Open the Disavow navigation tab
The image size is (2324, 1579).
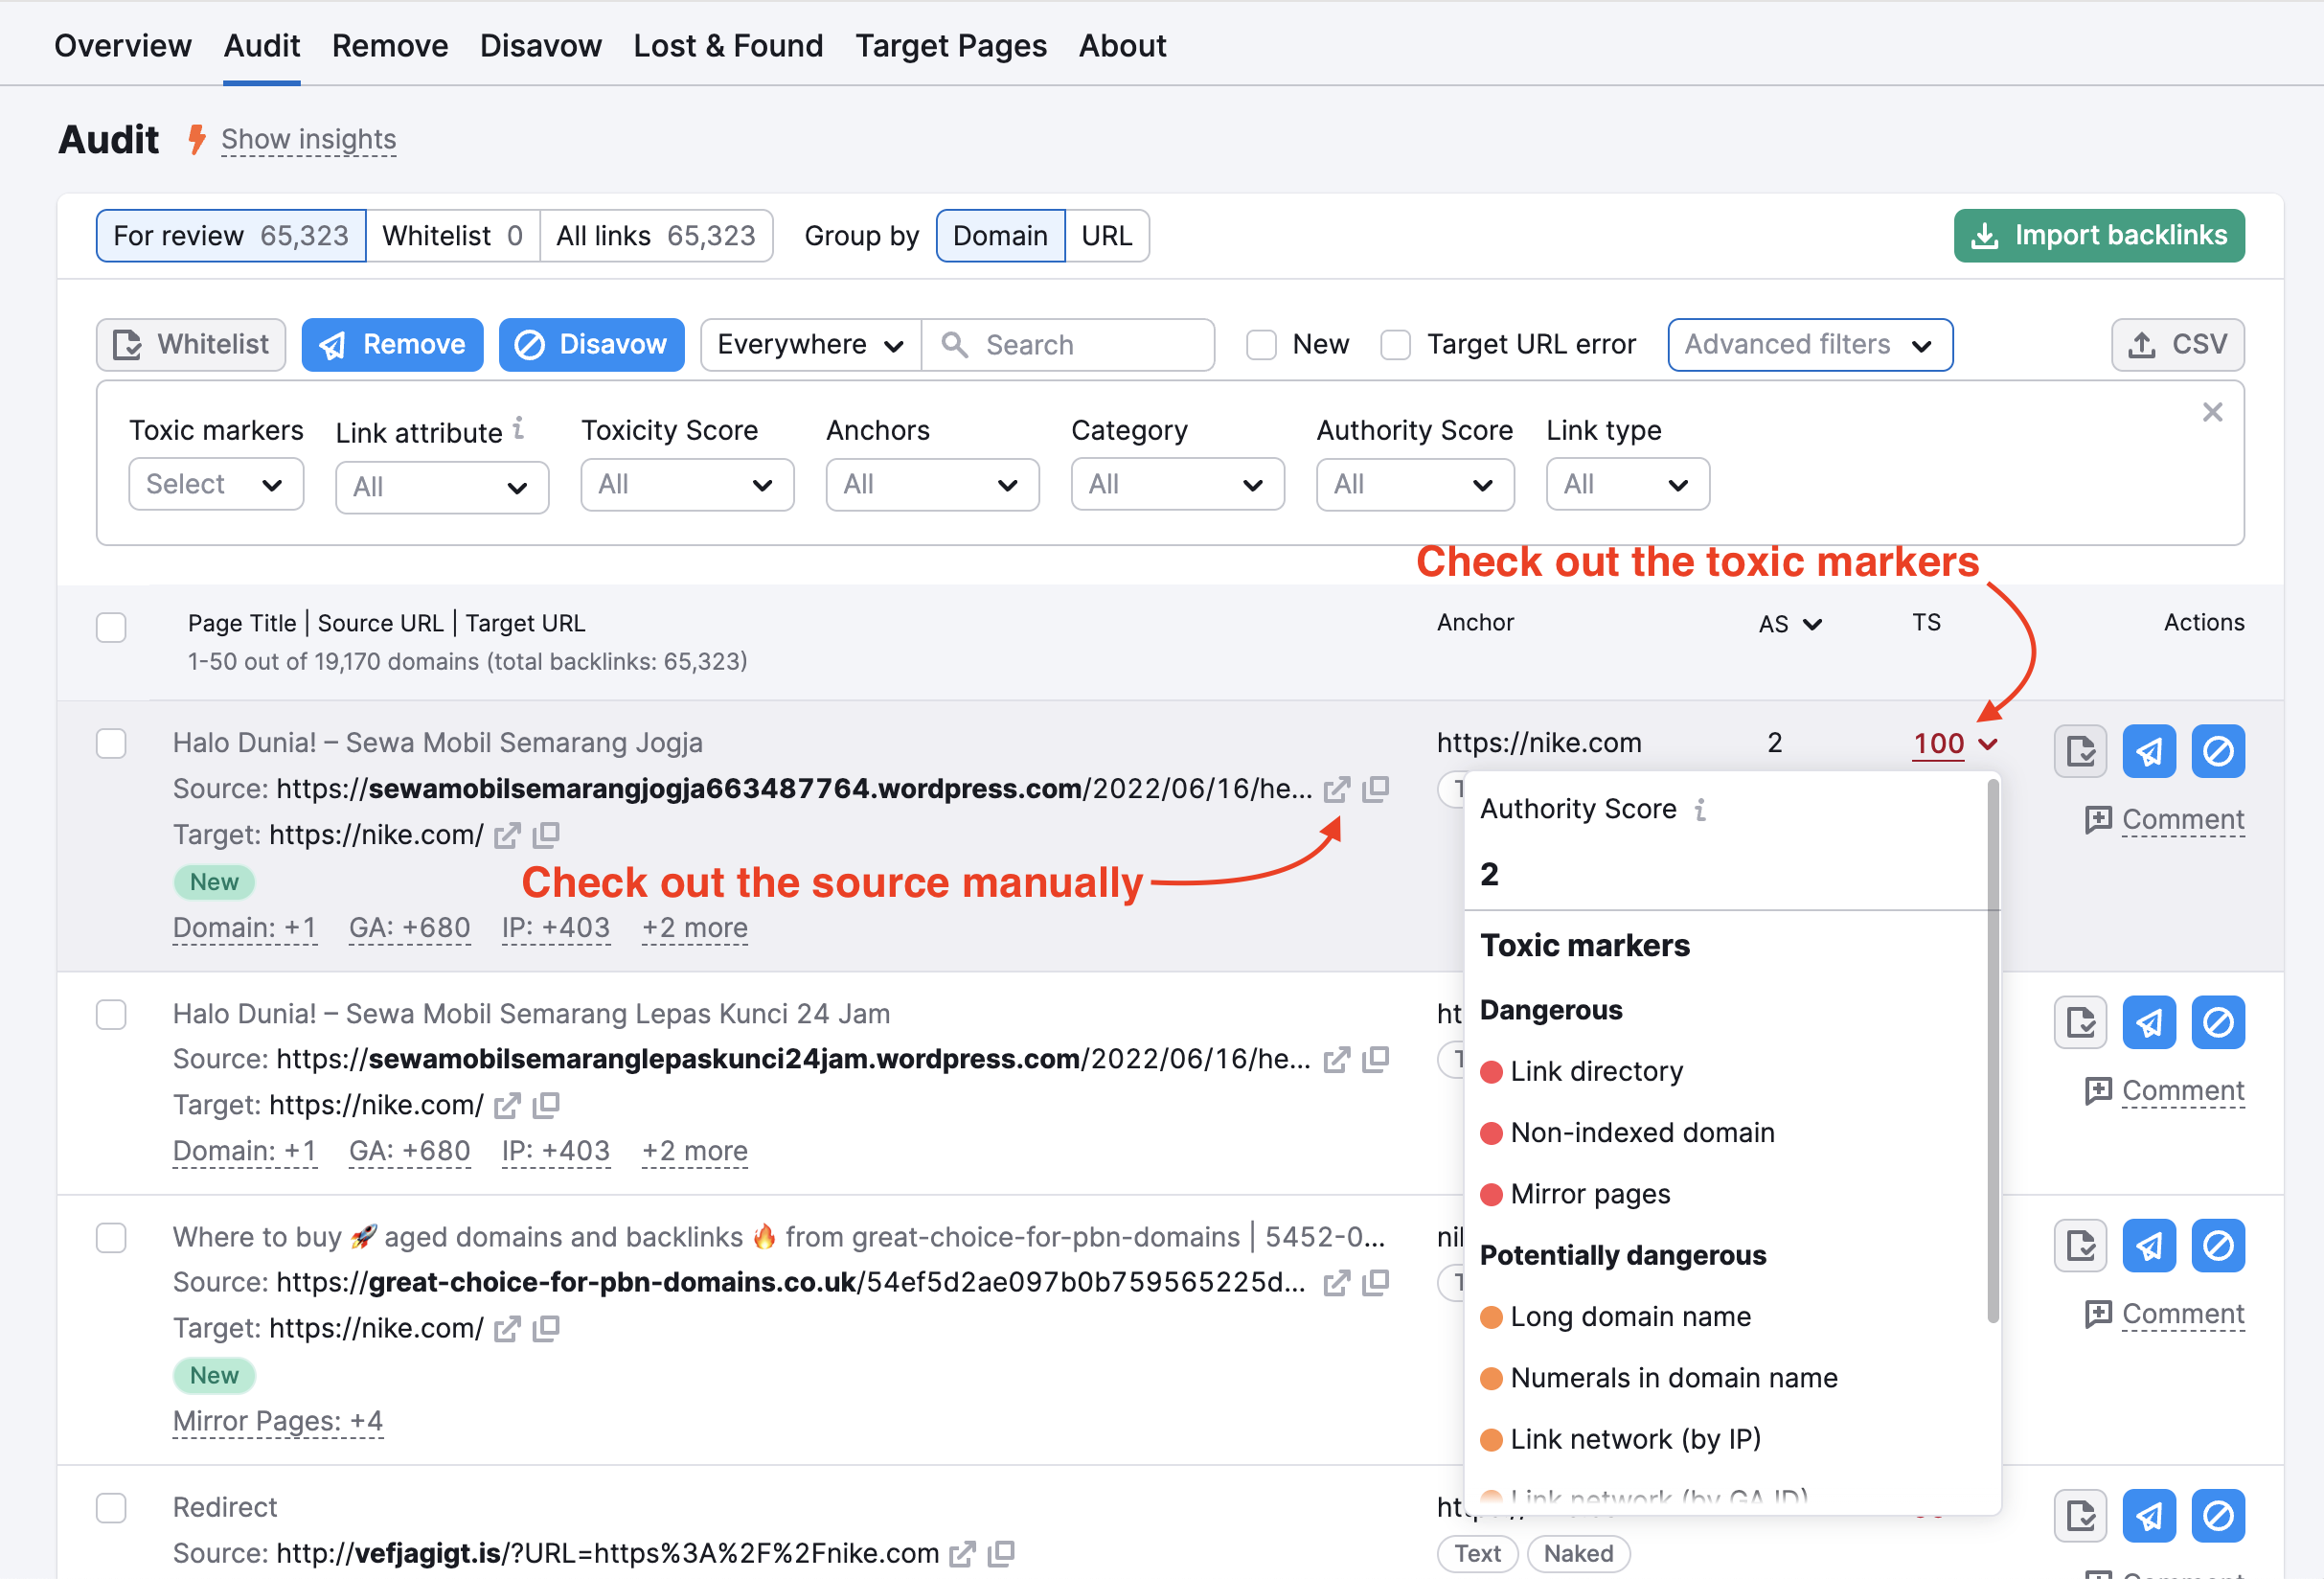pyautogui.click(x=540, y=45)
